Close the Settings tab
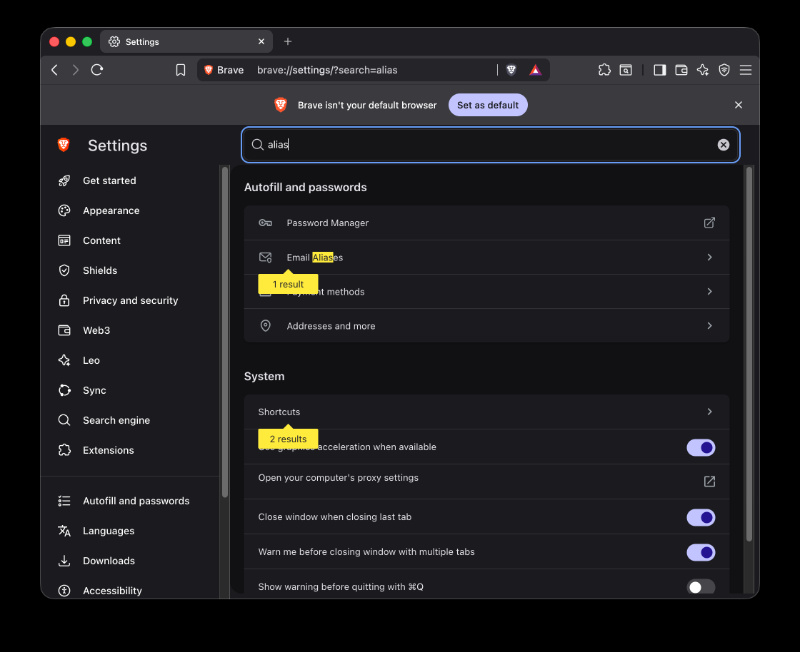This screenshot has height=652, width=800. pos(261,41)
